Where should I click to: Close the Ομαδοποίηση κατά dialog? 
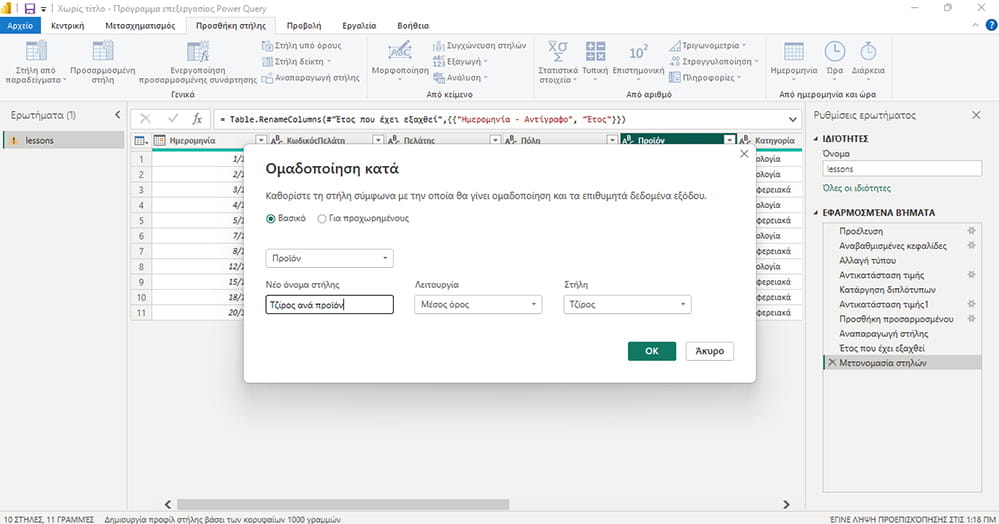[x=744, y=154]
